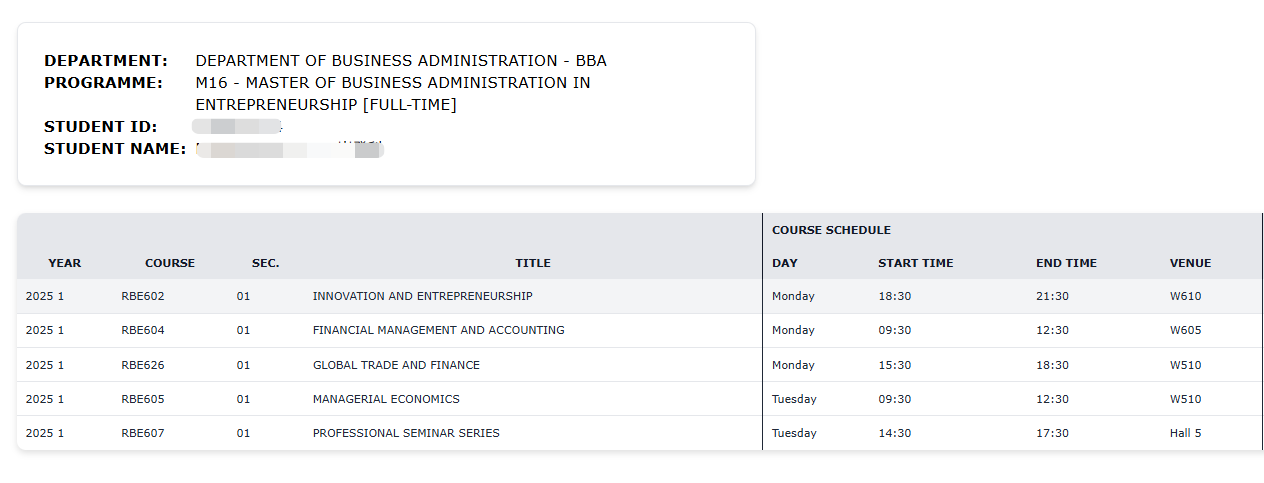
Task: Select course code RBE604
Action: pyautogui.click(x=143, y=330)
